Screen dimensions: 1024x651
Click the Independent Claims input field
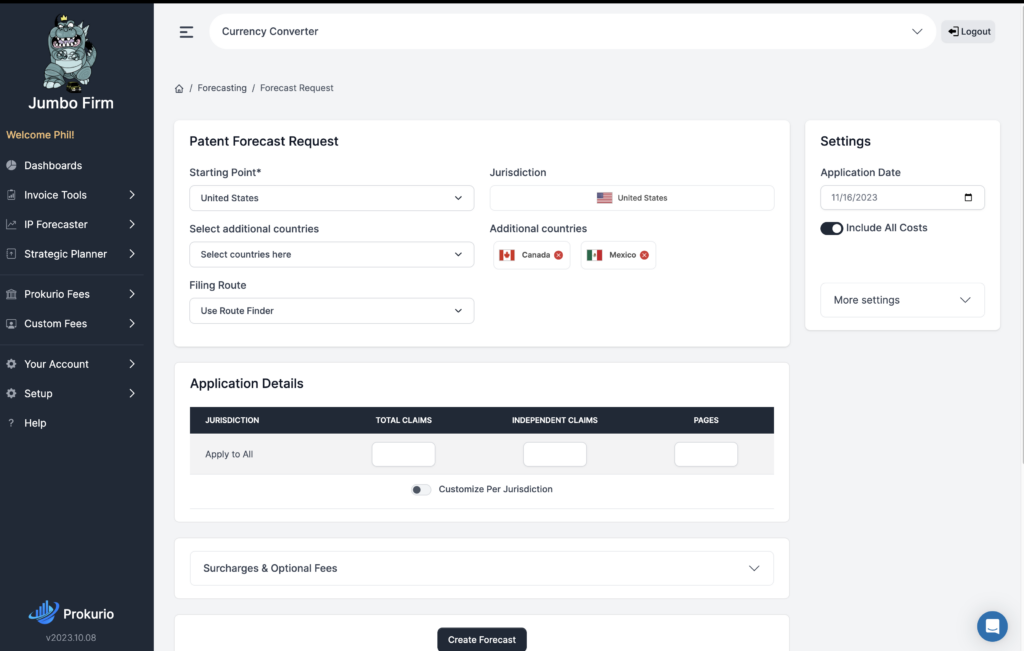pyautogui.click(x=554, y=454)
